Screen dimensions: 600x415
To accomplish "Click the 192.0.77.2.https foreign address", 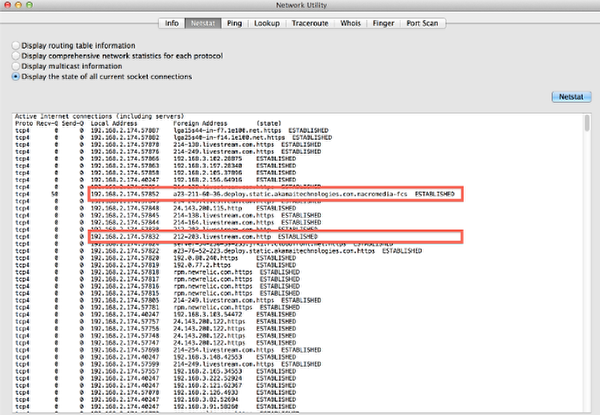I will (202, 265).
